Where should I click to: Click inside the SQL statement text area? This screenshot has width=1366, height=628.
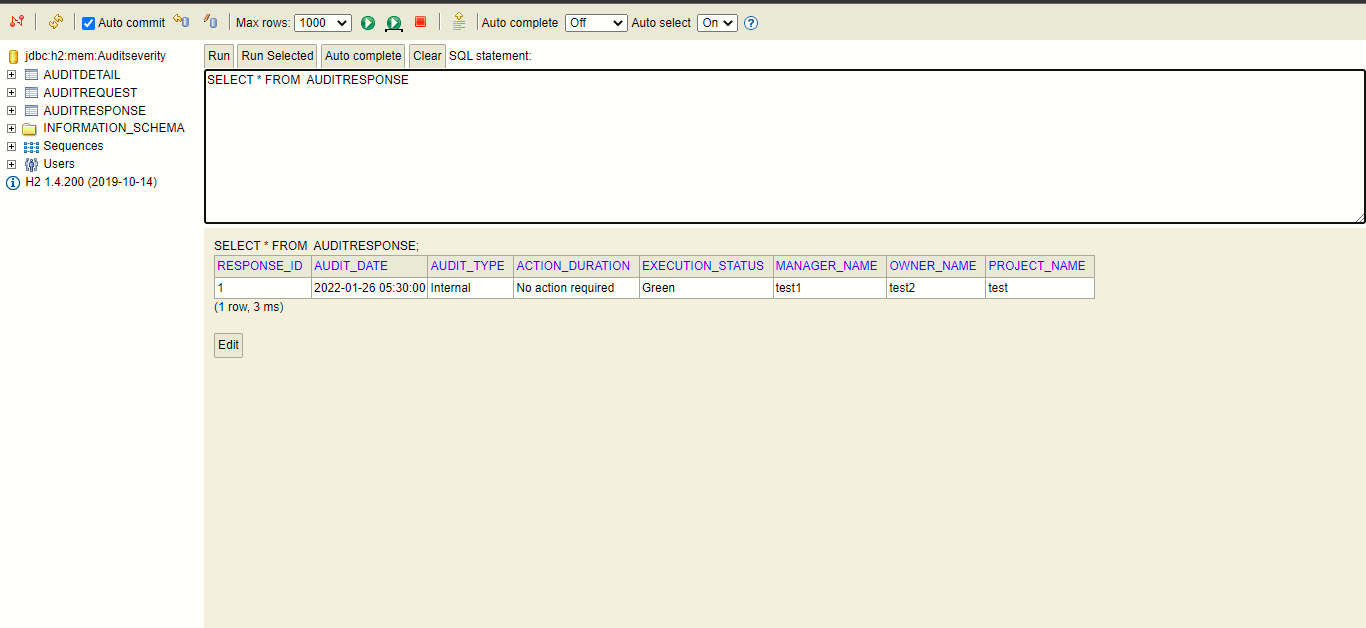785,146
